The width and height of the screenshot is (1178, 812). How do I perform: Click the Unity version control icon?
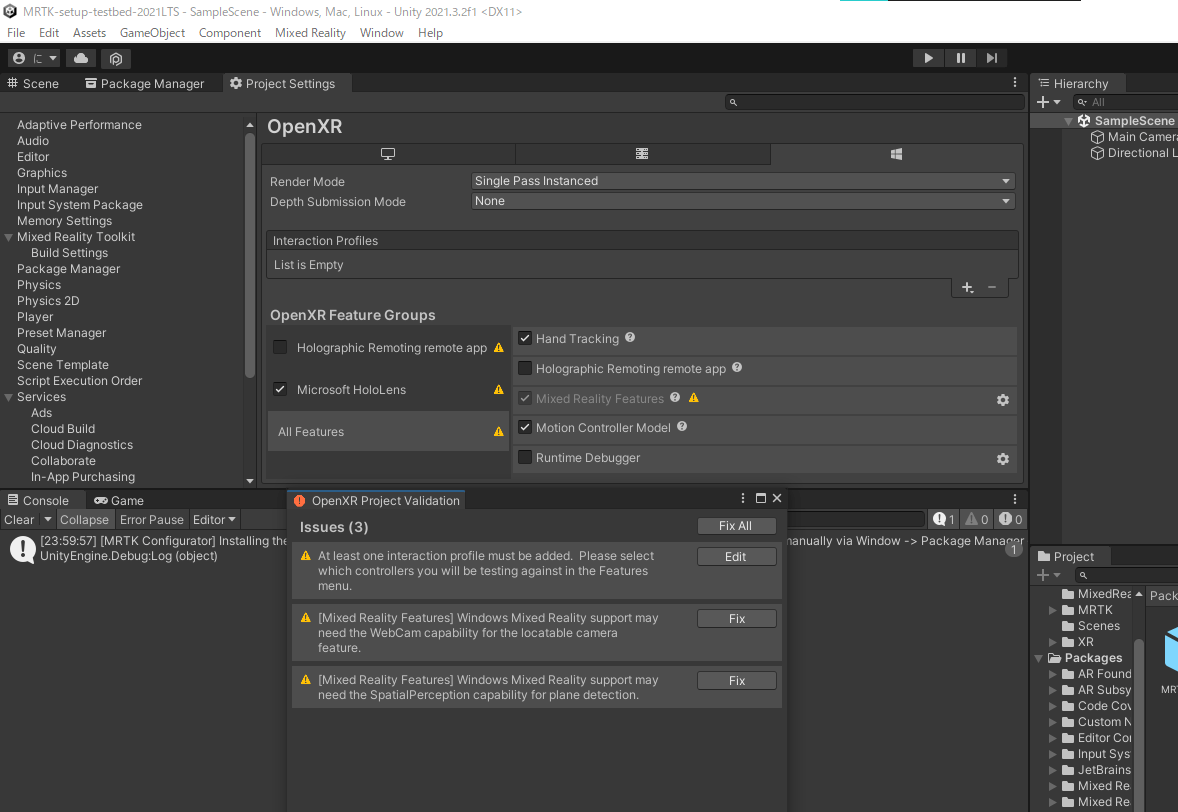click(116, 59)
